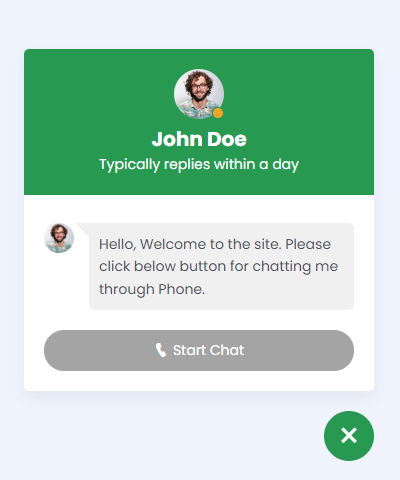The height and width of the screenshot is (480, 400).
Task: Click the orange status dot on avatar
Action: click(218, 113)
